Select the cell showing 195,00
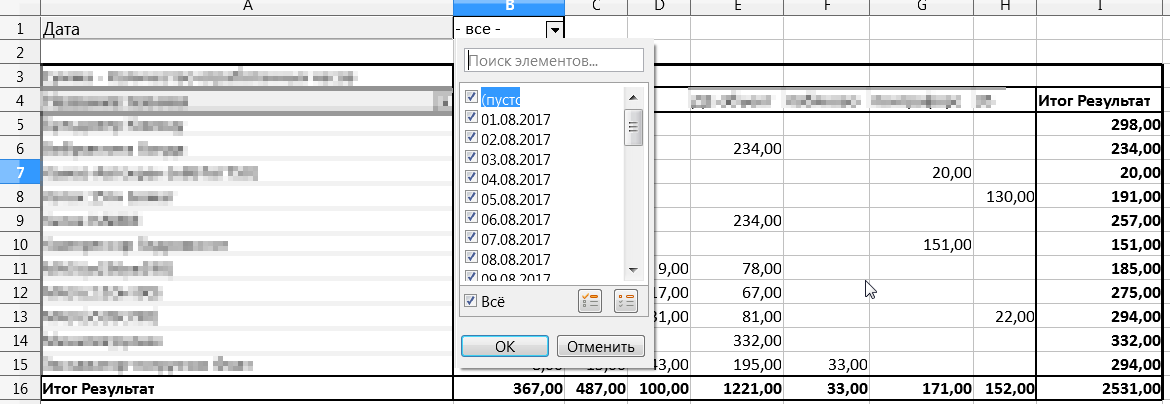The width and height of the screenshot is (1170, 404). coord(737,364)
